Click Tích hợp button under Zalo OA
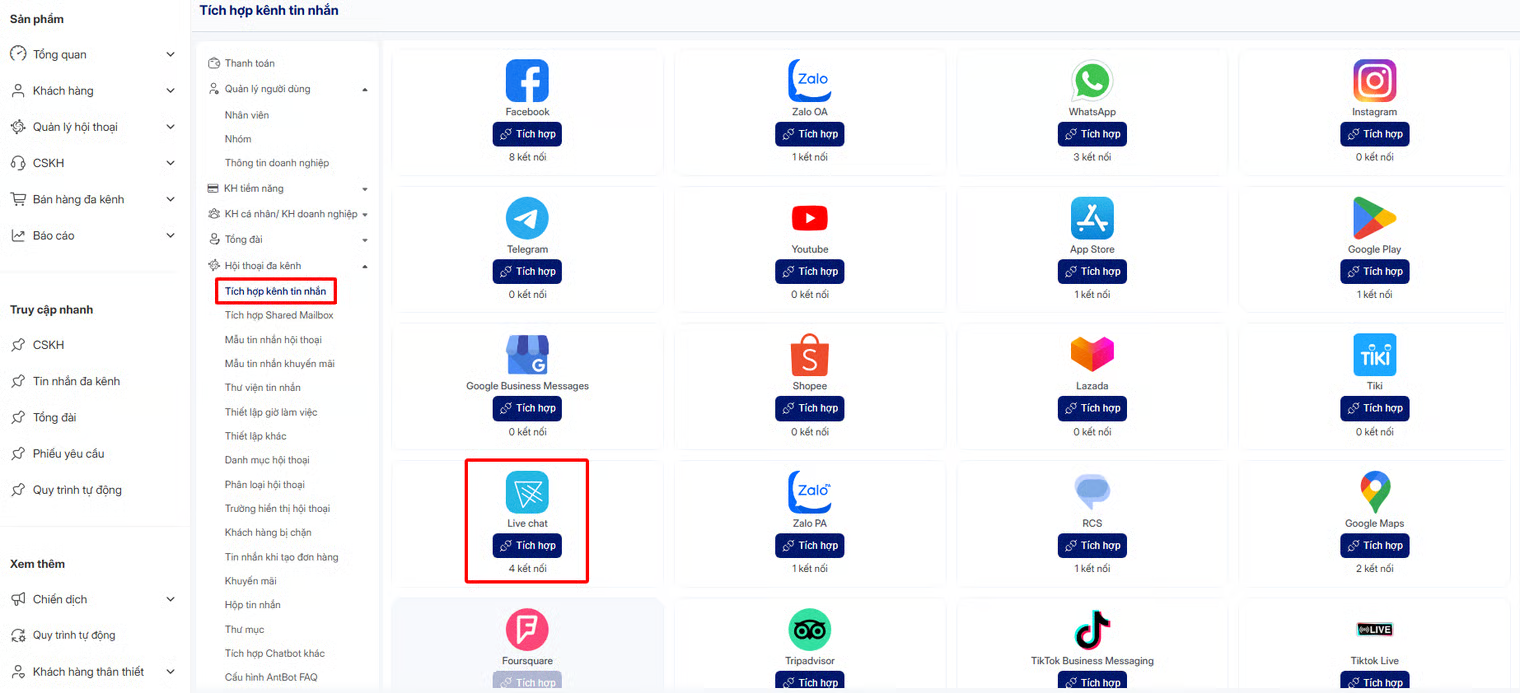Screen dimensions: 1520x693 pyautogui.click(x=809, y=134)
